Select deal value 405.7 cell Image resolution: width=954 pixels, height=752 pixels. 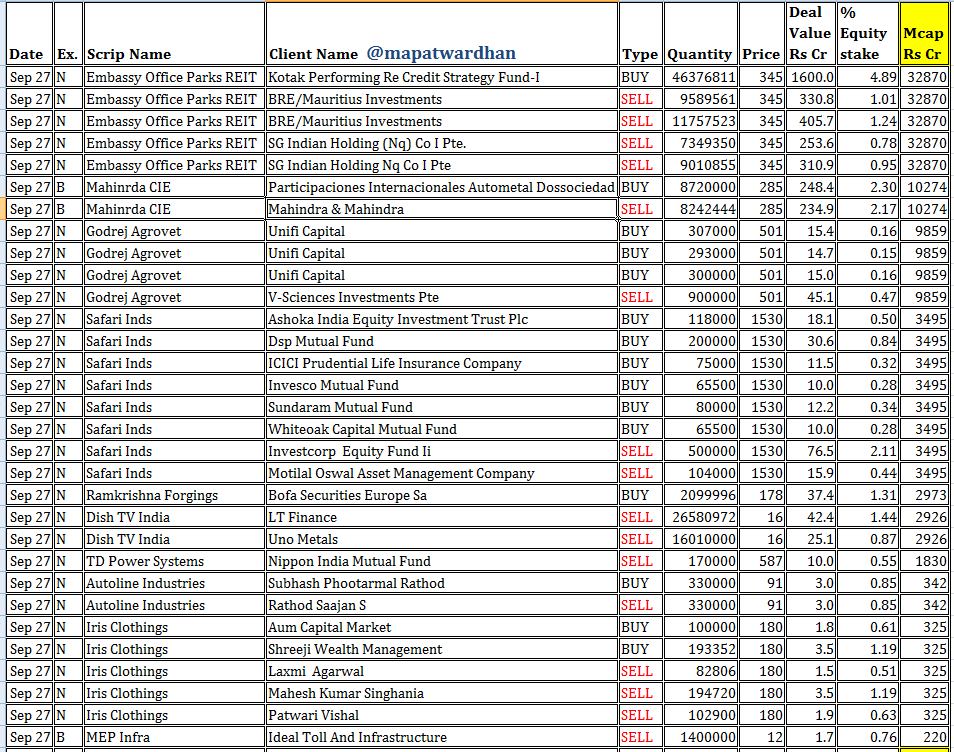pos(811,121)
